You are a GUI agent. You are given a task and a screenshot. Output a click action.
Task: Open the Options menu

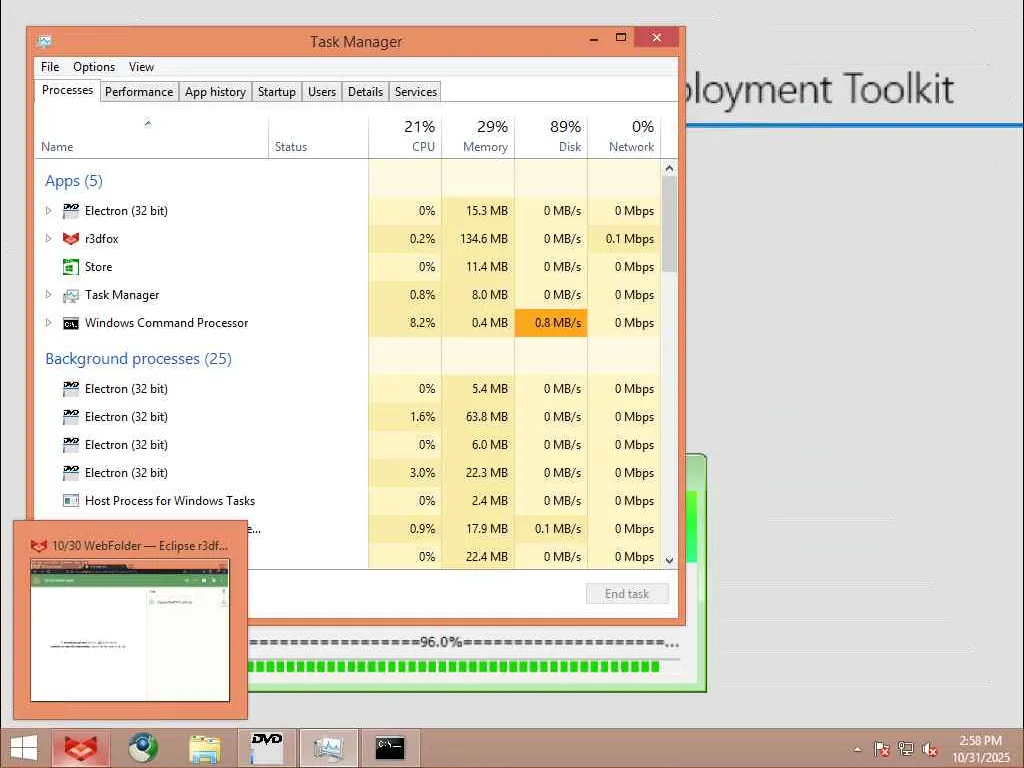pos(94,67)
